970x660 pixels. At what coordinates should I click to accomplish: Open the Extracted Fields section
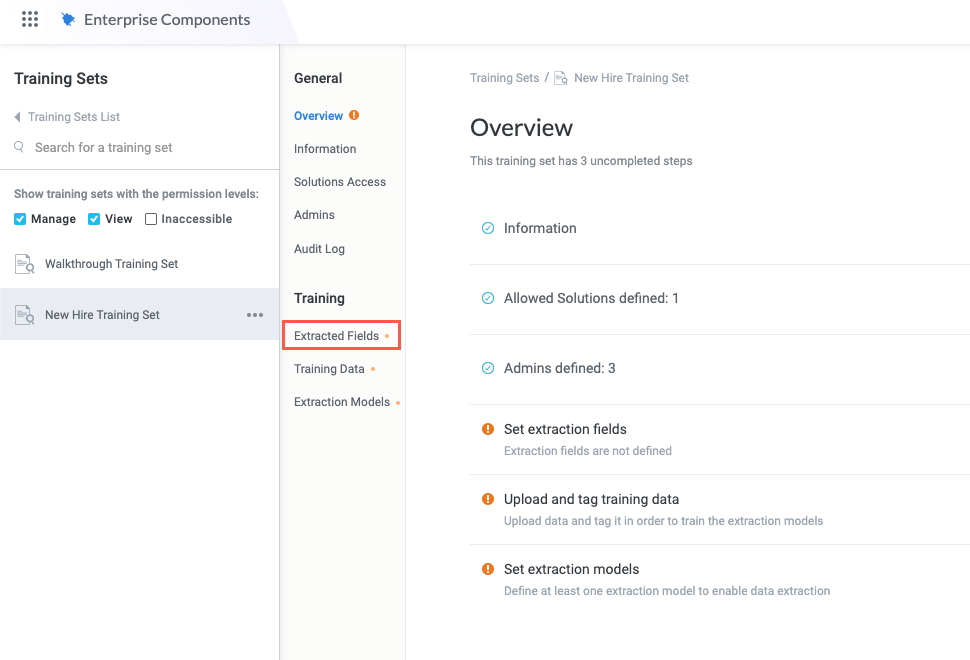click(x=337, y=336)
